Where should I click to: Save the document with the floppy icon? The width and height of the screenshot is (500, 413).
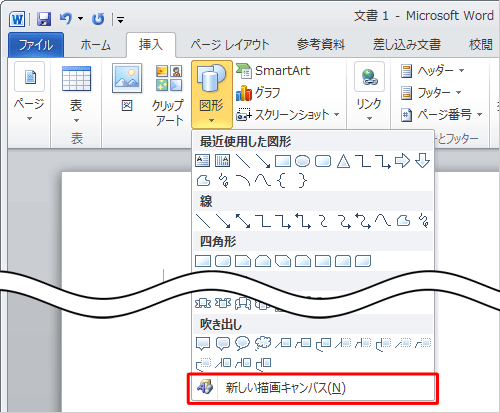click(x=44, y=19)
